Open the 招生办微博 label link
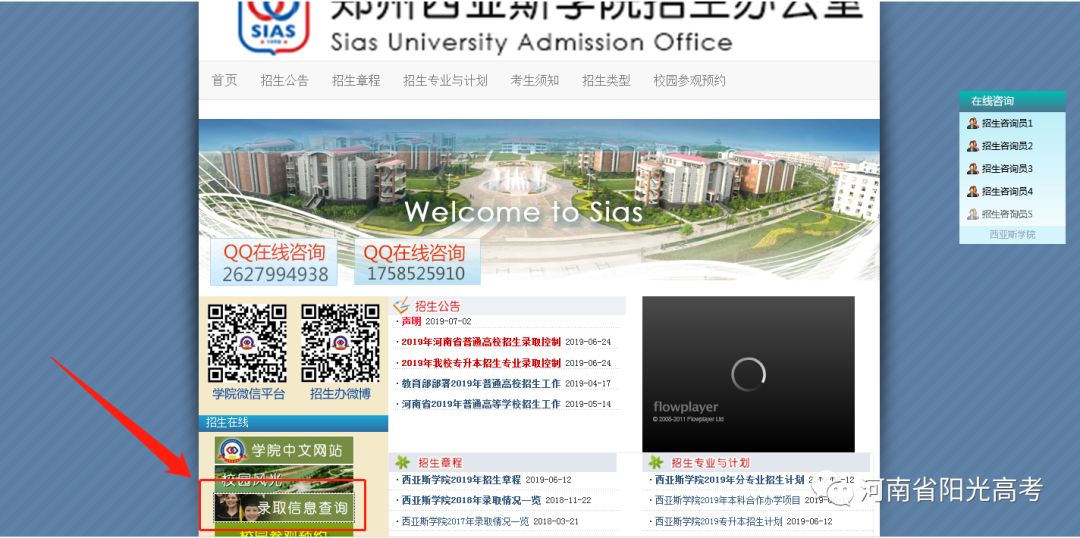The image size is (1080, 538). 340,394
